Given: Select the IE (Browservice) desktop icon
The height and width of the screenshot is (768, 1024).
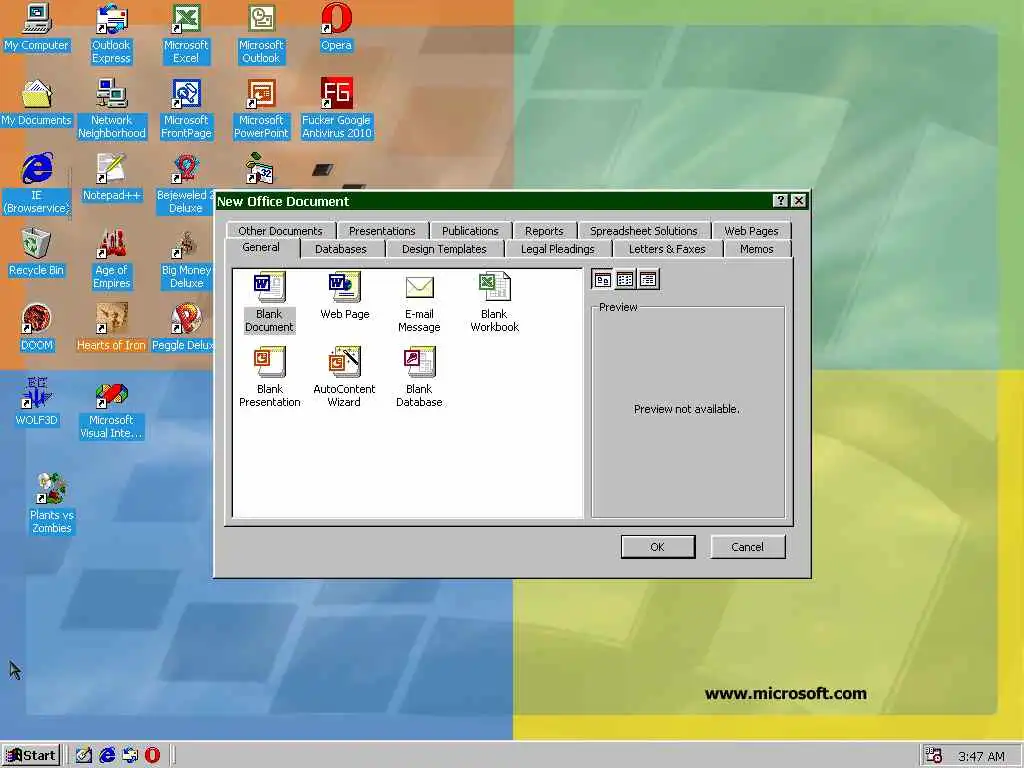Looking at the screenshot, I should [36, 184].
